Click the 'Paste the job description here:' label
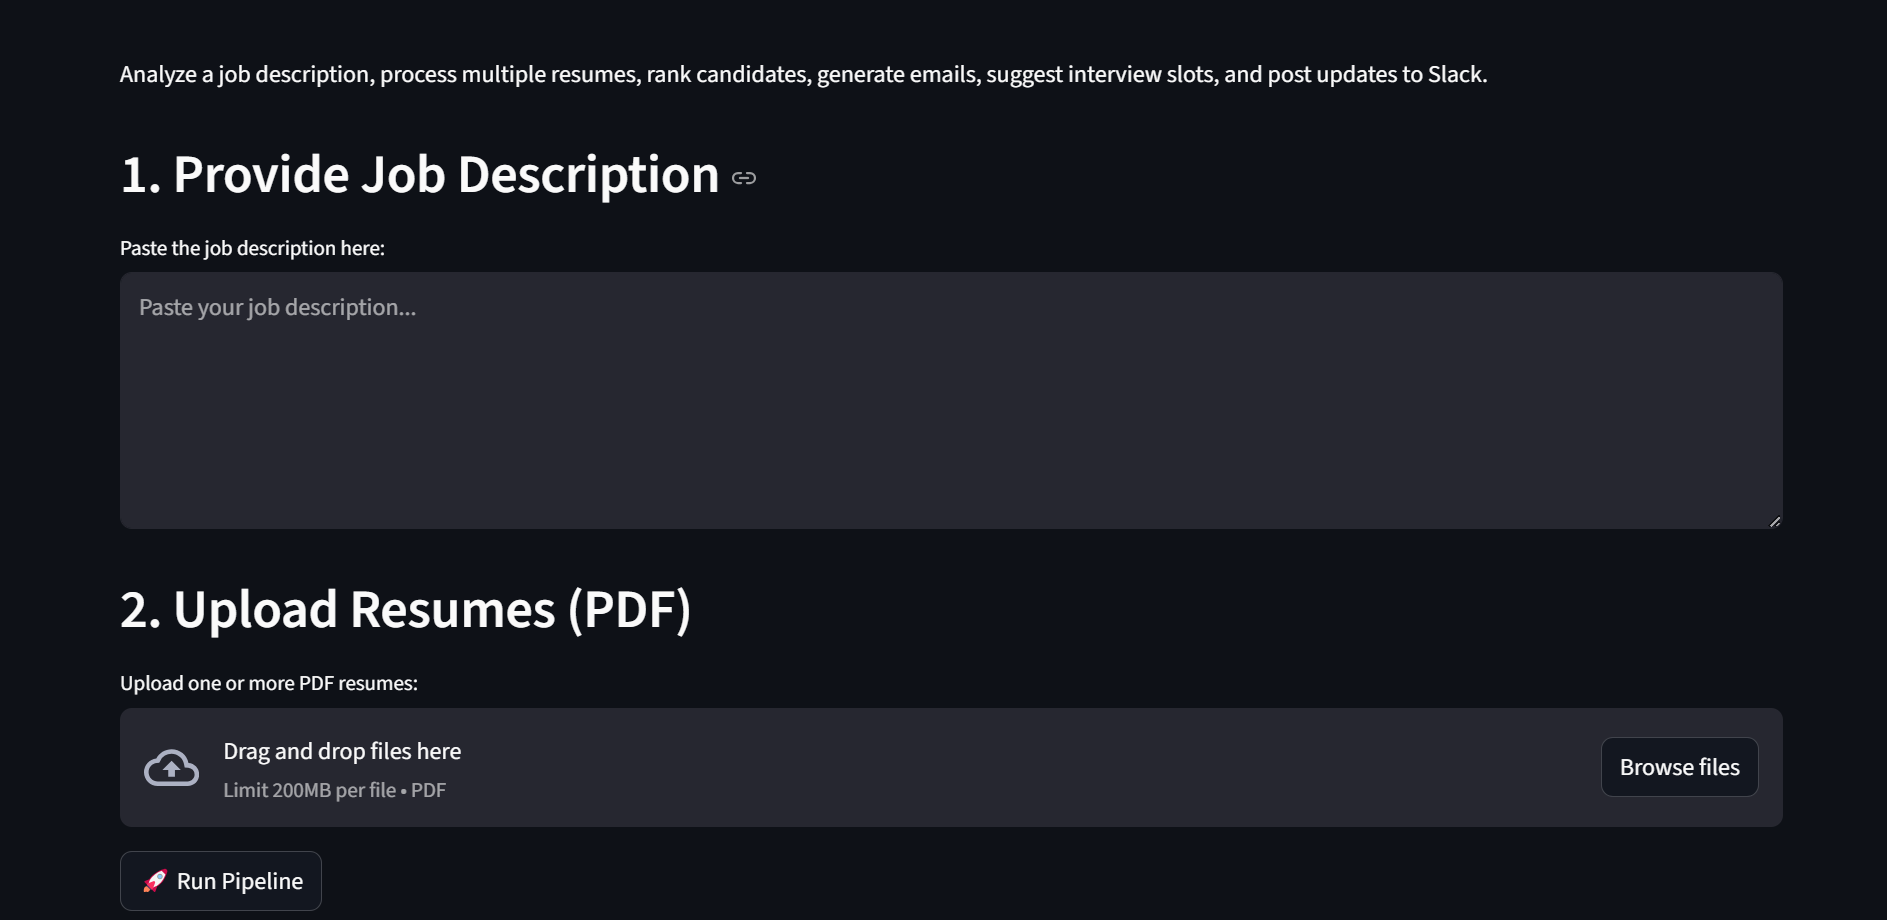The height and width of the screenshot is (920, 1887). click(x=252, y=248)
